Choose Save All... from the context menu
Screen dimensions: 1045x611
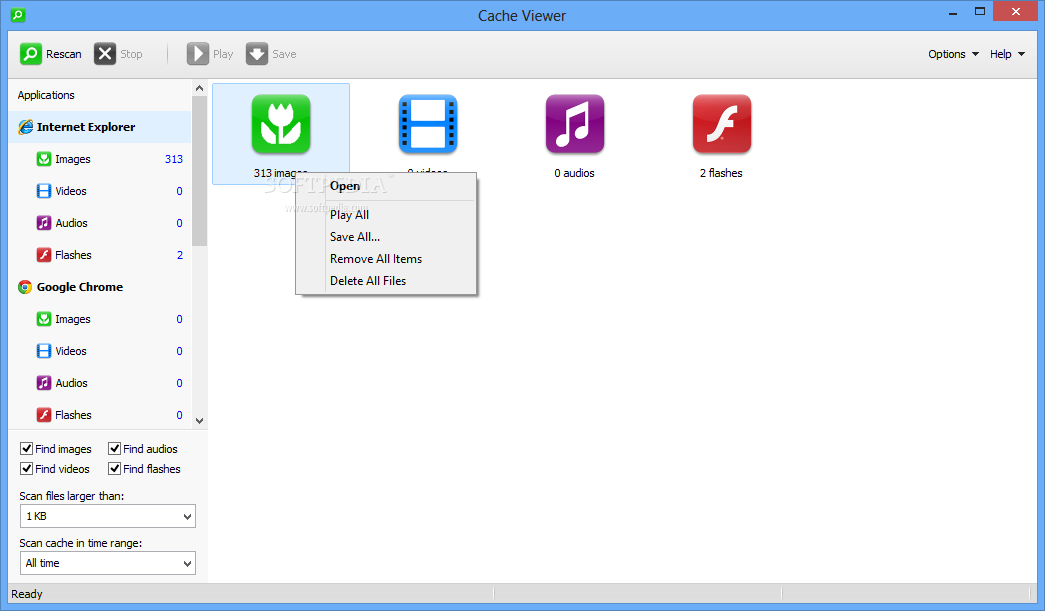point(386,237)
